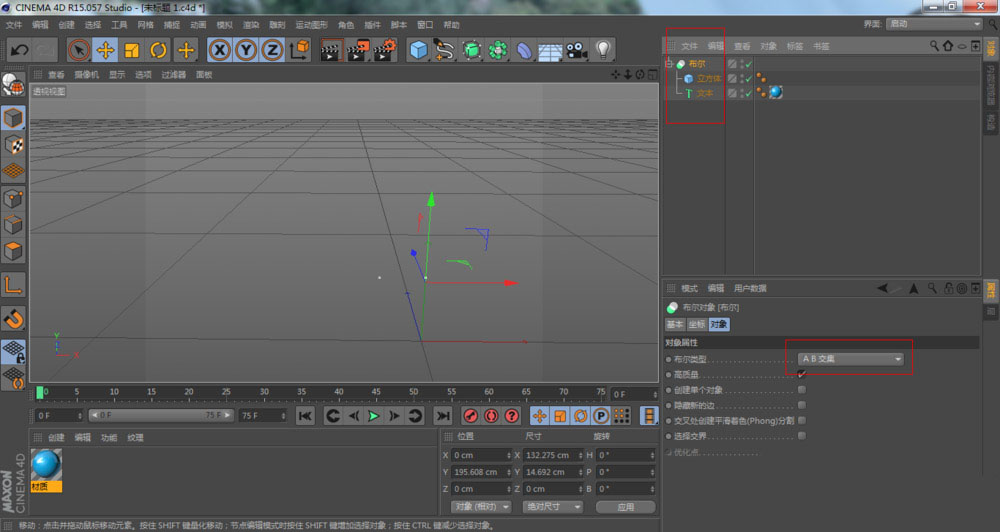Open the viewport 摄像机 menu
1000x532 pixels.
tap(86, 75)
